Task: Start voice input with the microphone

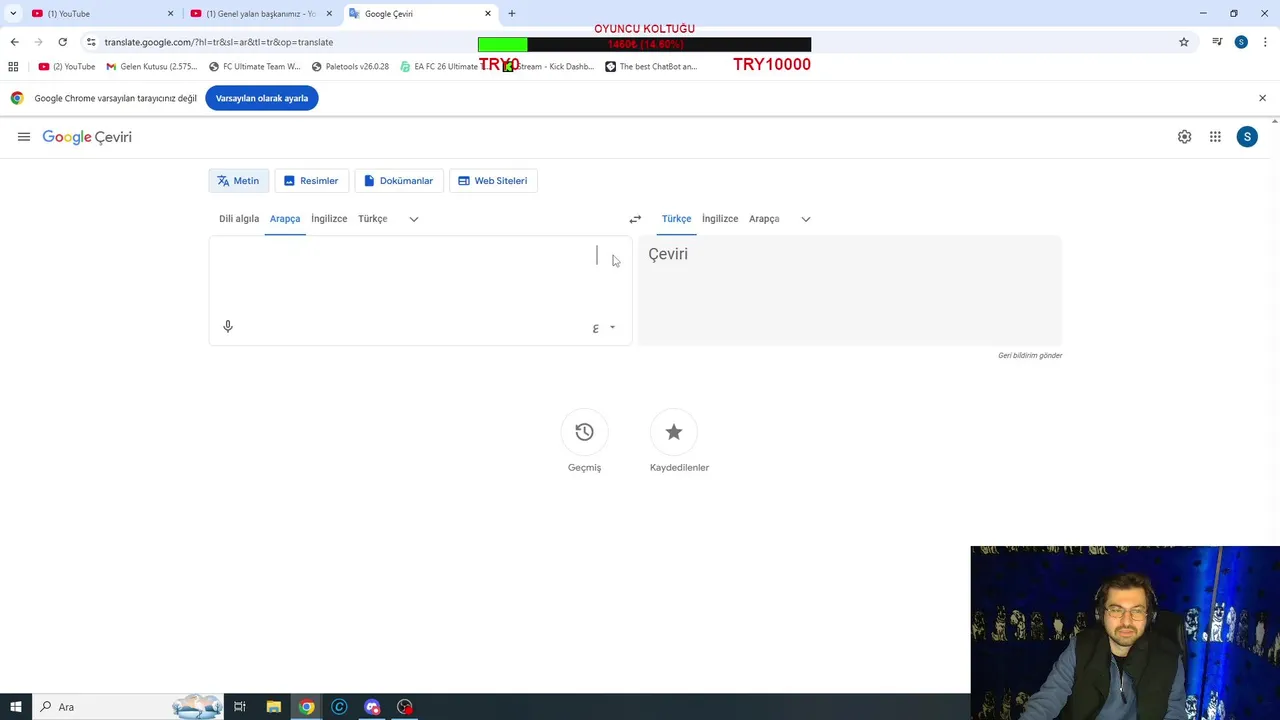Action: tap(228, 326)
